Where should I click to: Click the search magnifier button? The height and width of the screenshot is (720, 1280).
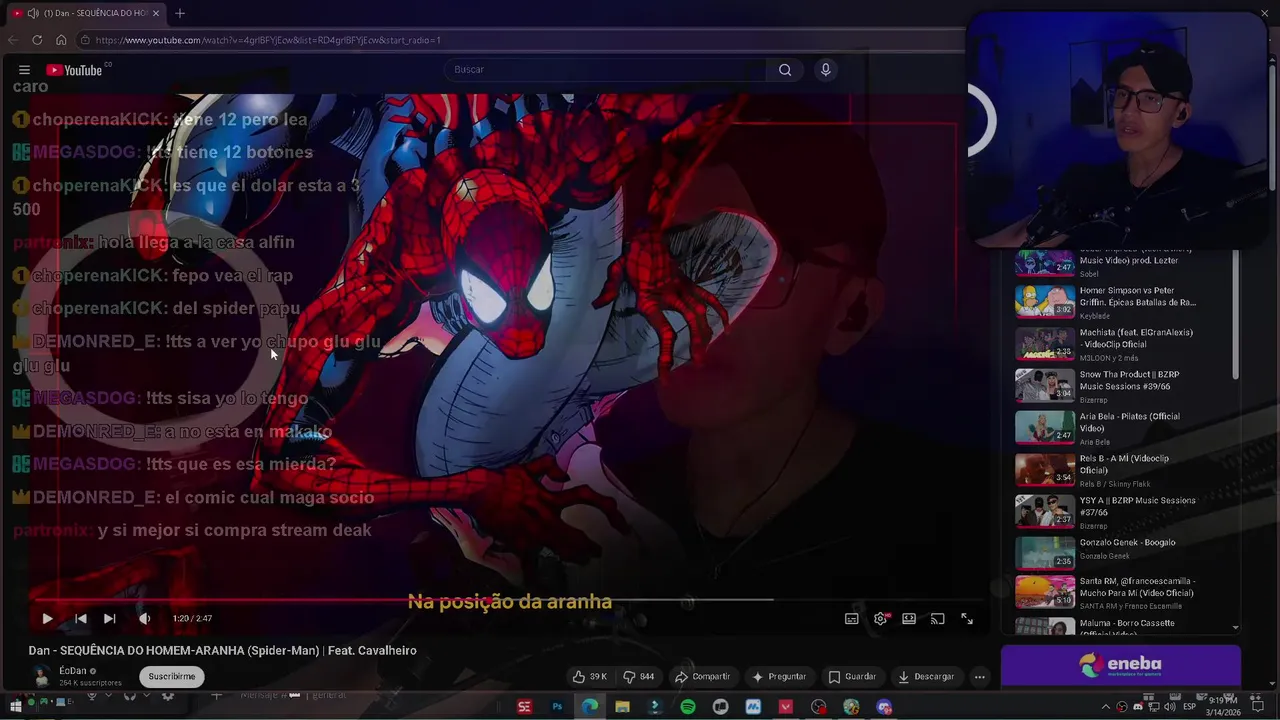[785, 70]
